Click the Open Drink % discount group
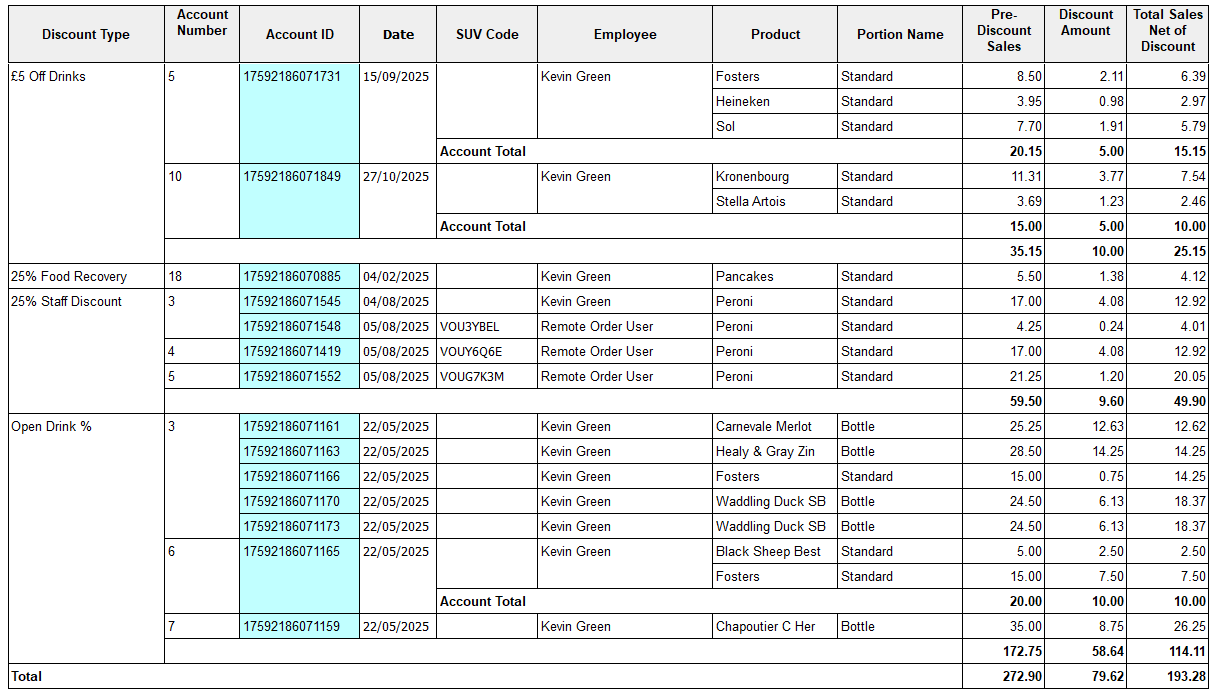 [x=51, y=427]
